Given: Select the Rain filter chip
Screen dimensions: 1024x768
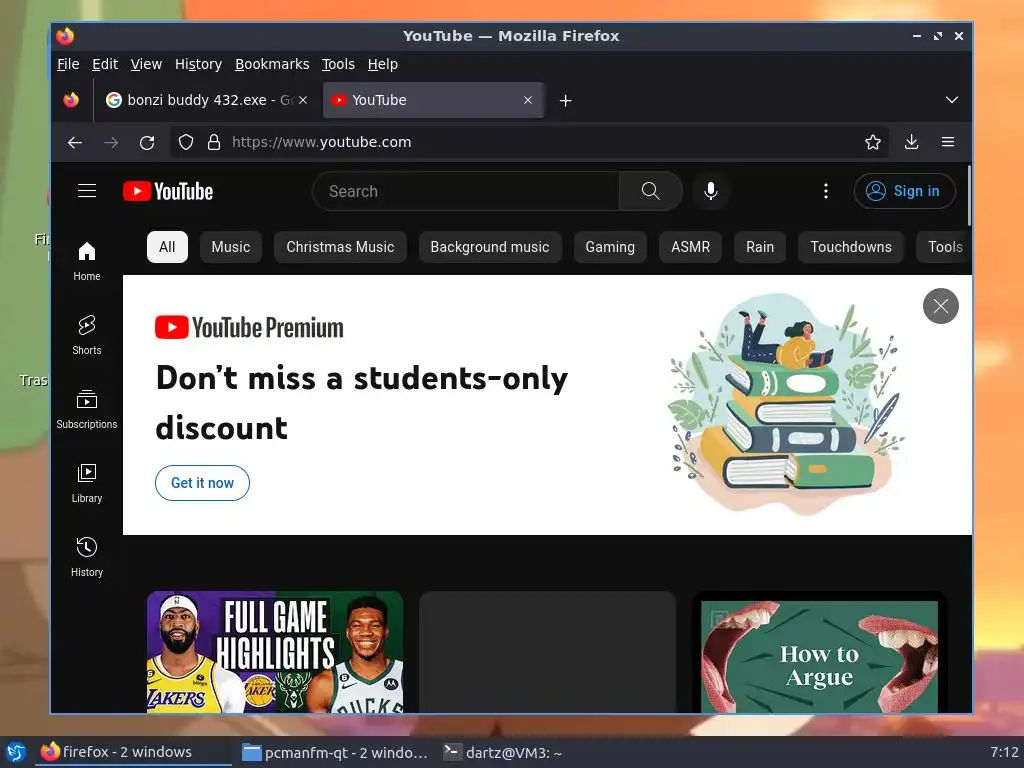Looking at the screenshot, I should 760,247.
